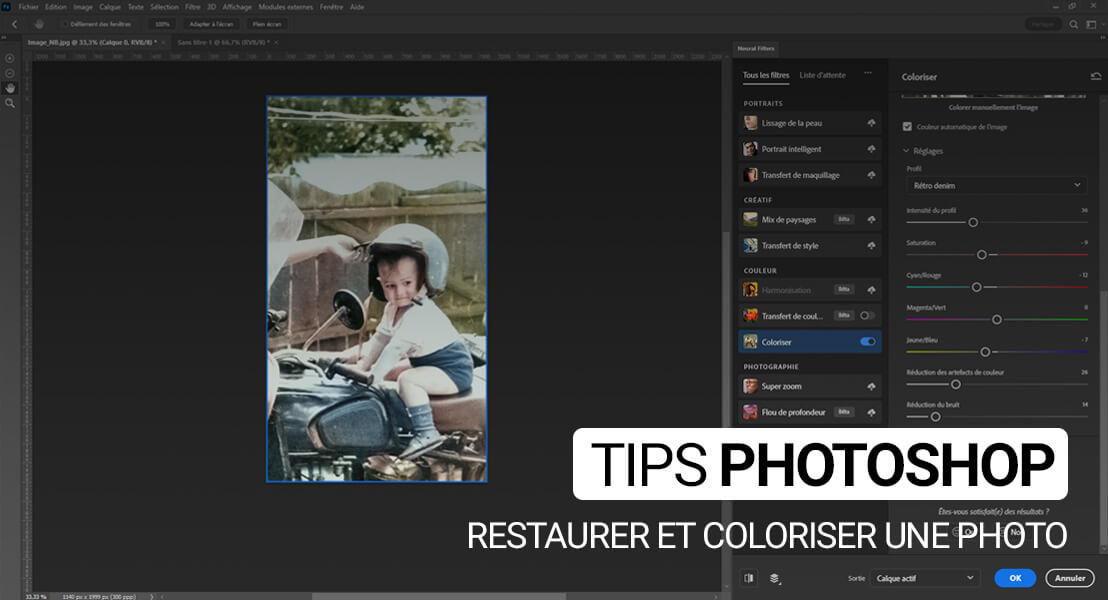Screen dimensions: 1108x600
Task: Enable the Transfert de couleur filter toggle
Action: [867, 316]
